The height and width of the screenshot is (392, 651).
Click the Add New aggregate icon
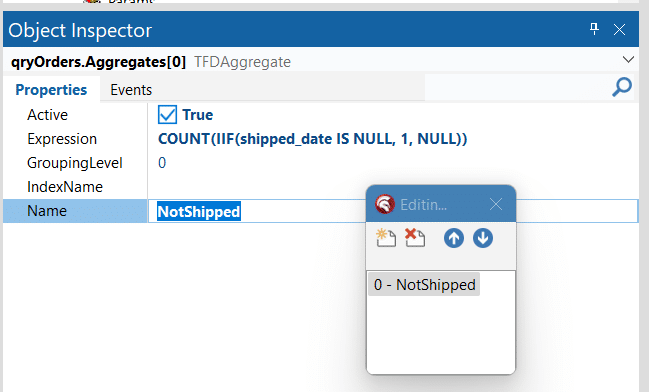386,238
